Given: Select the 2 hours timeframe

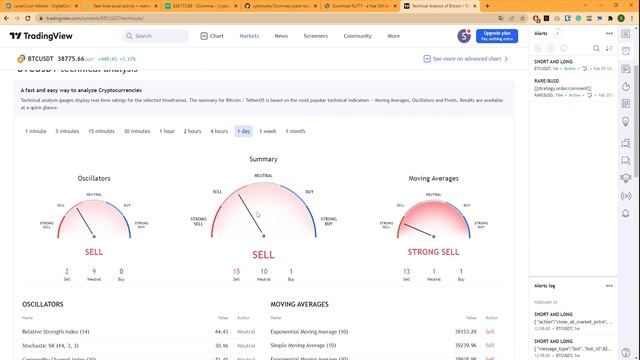Looking at the screenshot, I should pyautogui.click(x=192, y=131).
